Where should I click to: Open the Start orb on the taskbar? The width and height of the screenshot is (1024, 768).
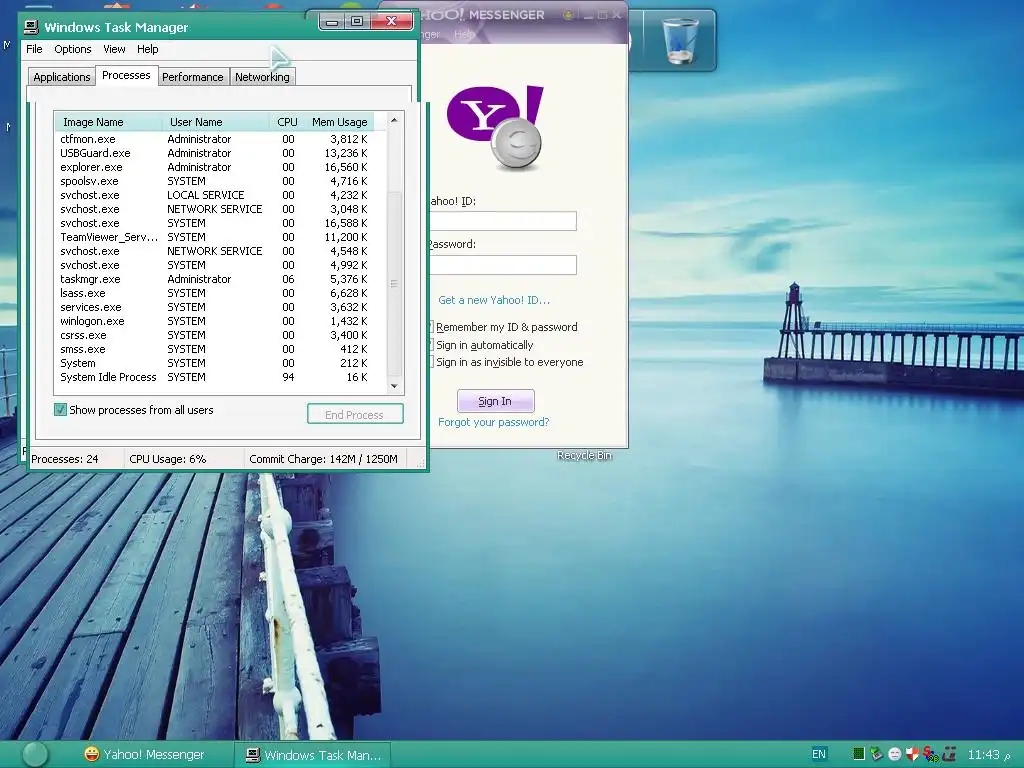pos(35,754)
